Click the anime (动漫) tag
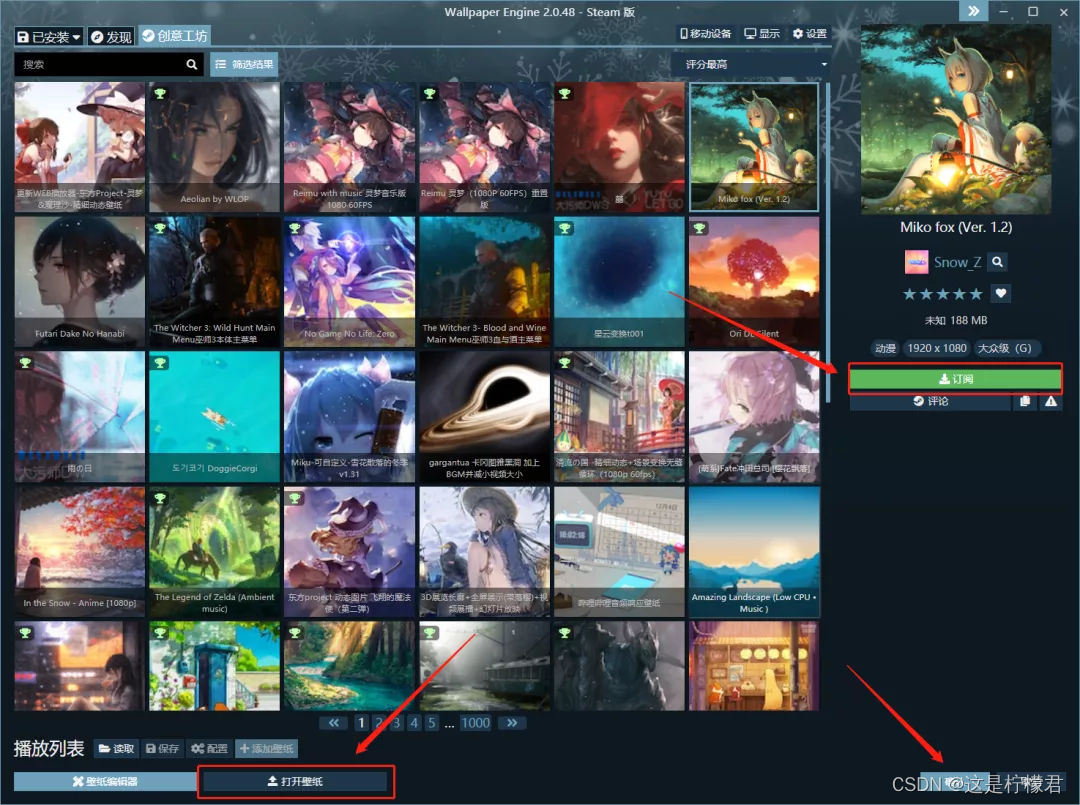1080x805 pixels. [885, 348]
